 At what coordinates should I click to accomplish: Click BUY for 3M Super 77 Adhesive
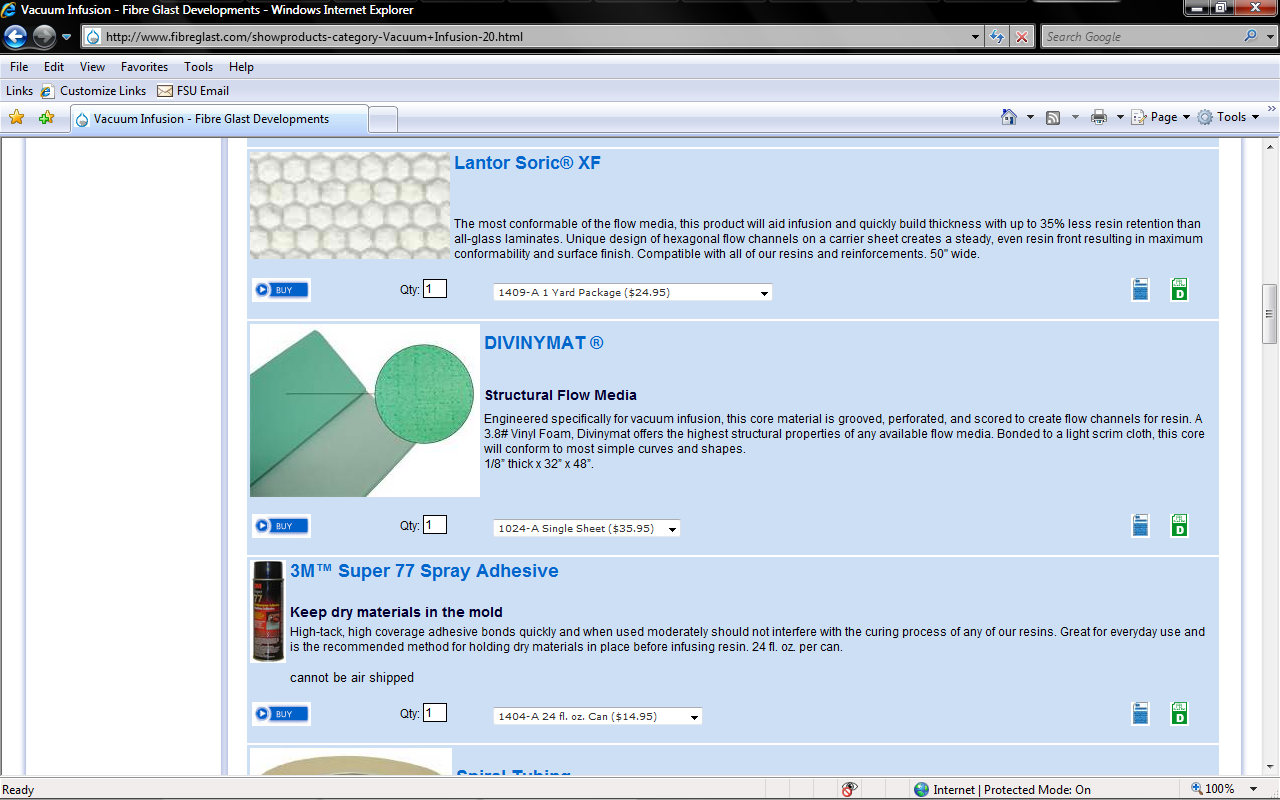[x=281, y=714]
